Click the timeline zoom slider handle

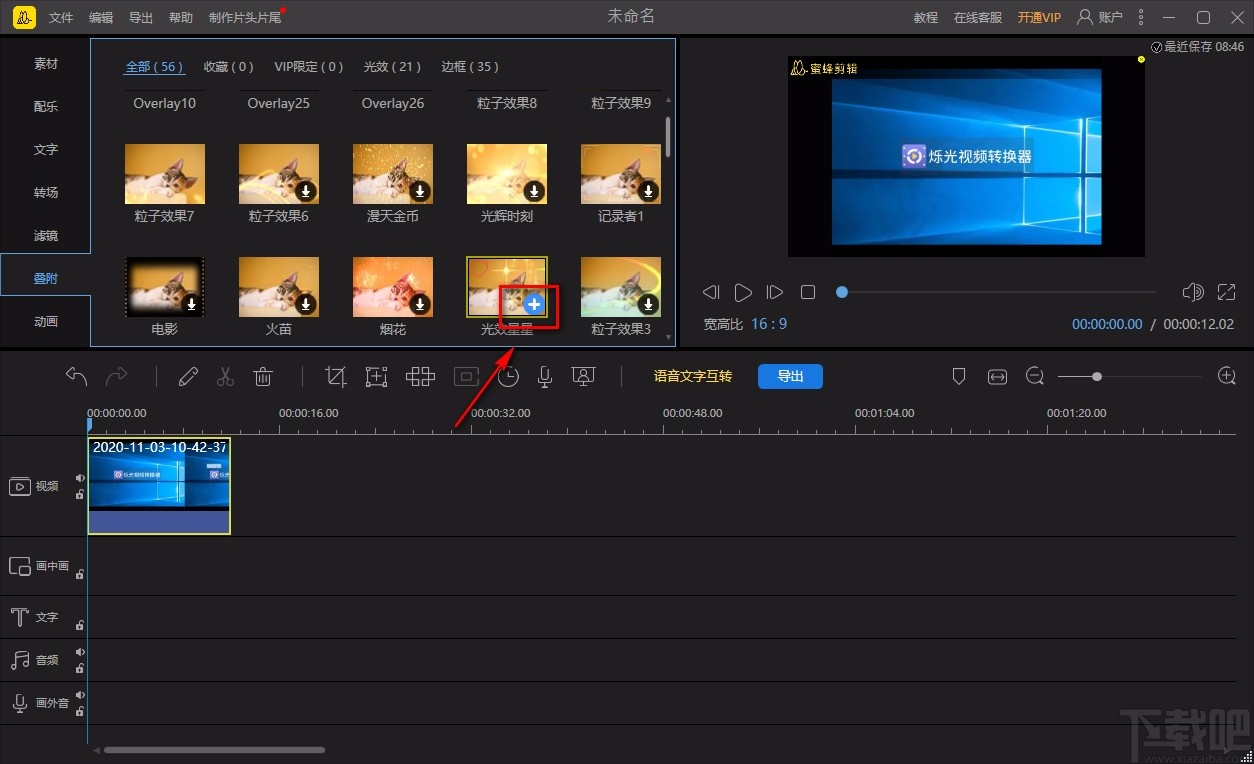coord(1097,376)
